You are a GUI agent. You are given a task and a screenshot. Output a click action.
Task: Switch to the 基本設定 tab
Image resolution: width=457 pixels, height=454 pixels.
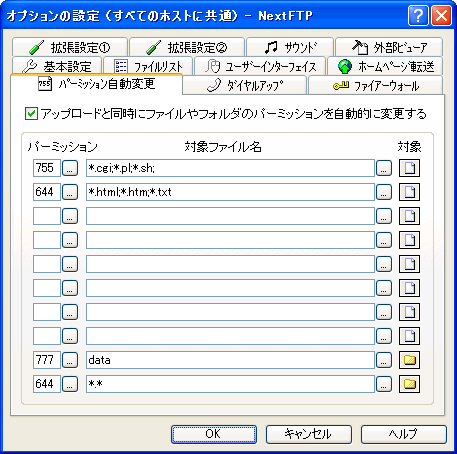pos(57,66)
